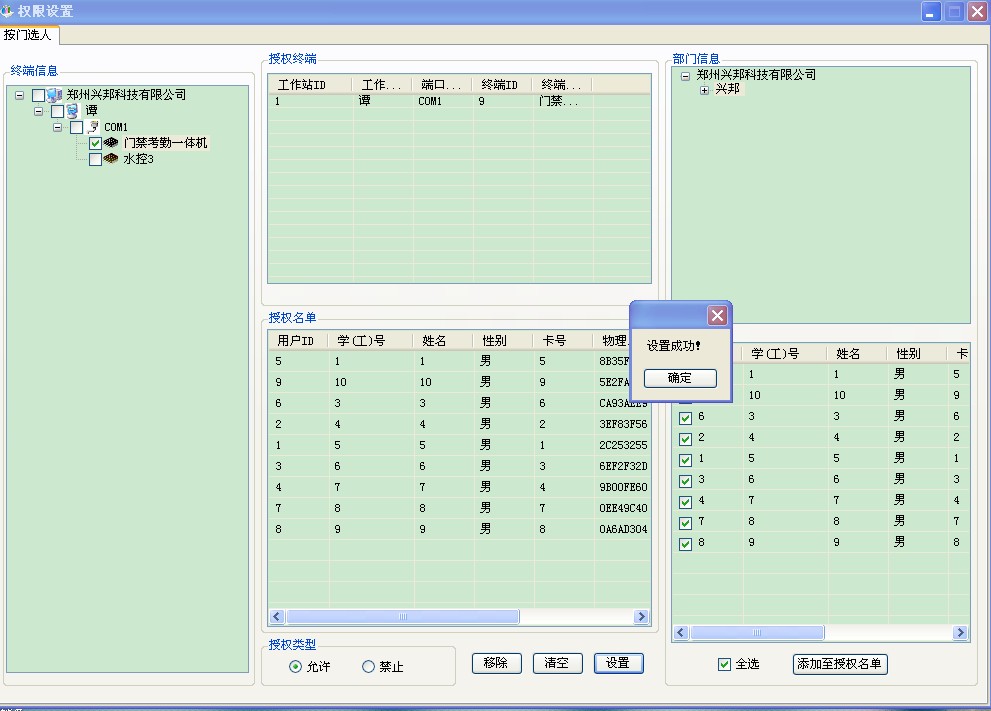
Task: Select 兴邦 in department tree
Action: 727,89
